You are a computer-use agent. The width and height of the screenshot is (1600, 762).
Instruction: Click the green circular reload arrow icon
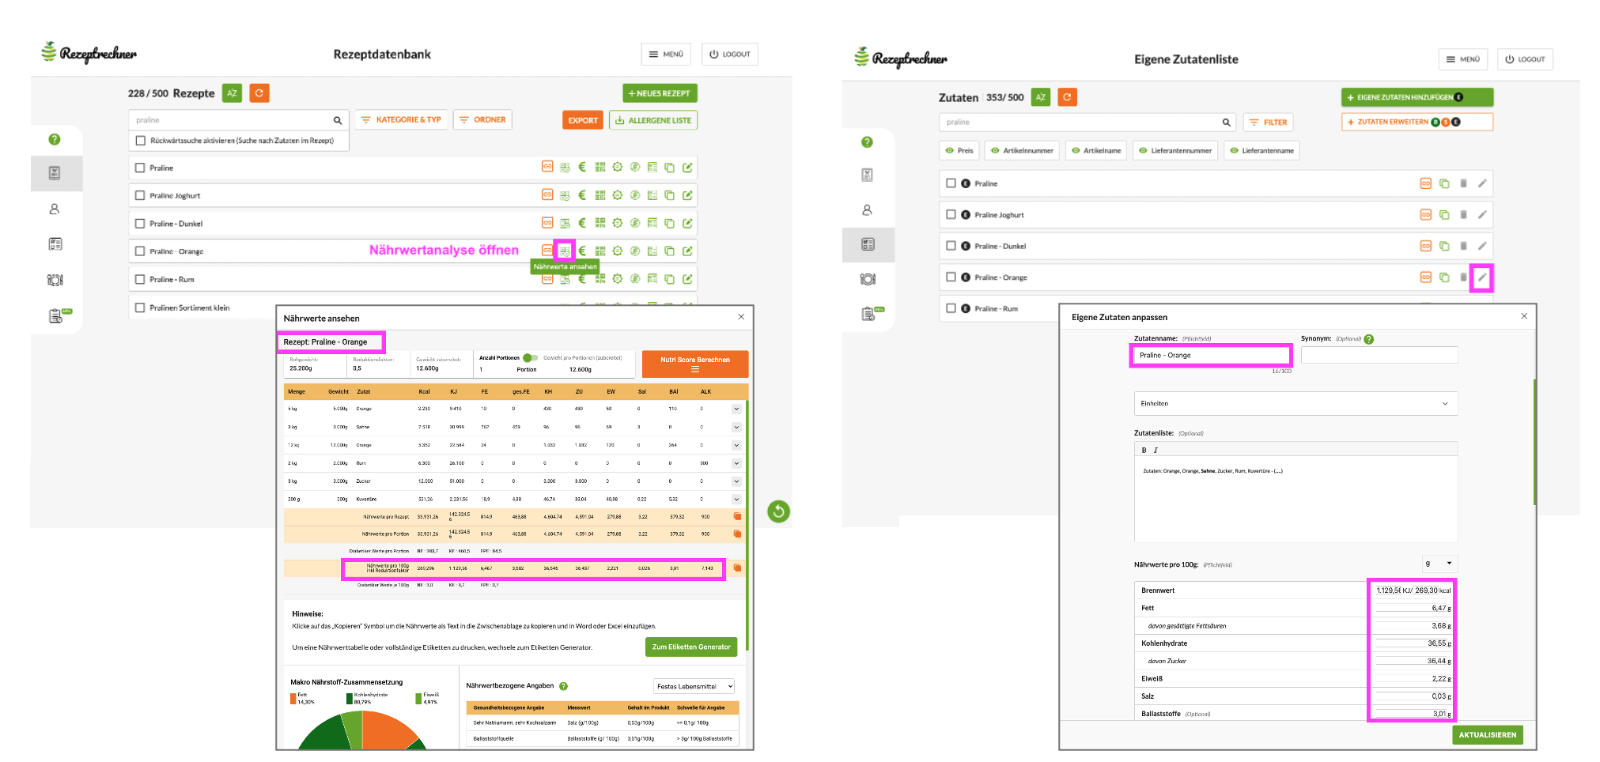[778, 512]
